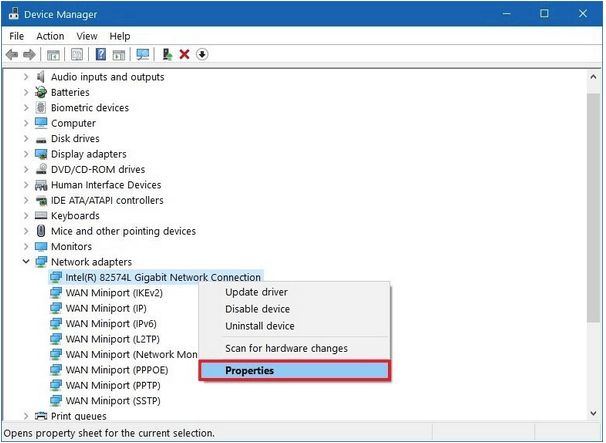Choose Update driver from context menu

(x=294, y=292)
